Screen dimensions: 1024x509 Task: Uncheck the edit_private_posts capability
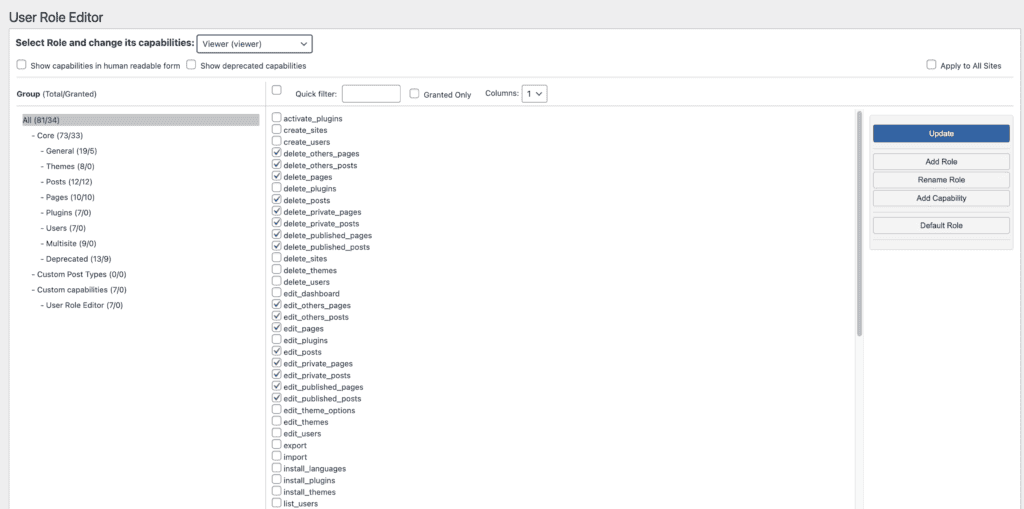click(277, 374)
